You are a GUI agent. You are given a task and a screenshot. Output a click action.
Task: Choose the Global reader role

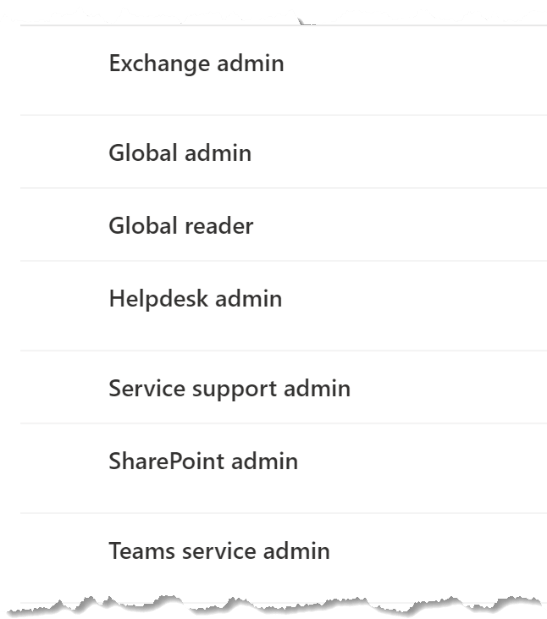tap(181, 225)
